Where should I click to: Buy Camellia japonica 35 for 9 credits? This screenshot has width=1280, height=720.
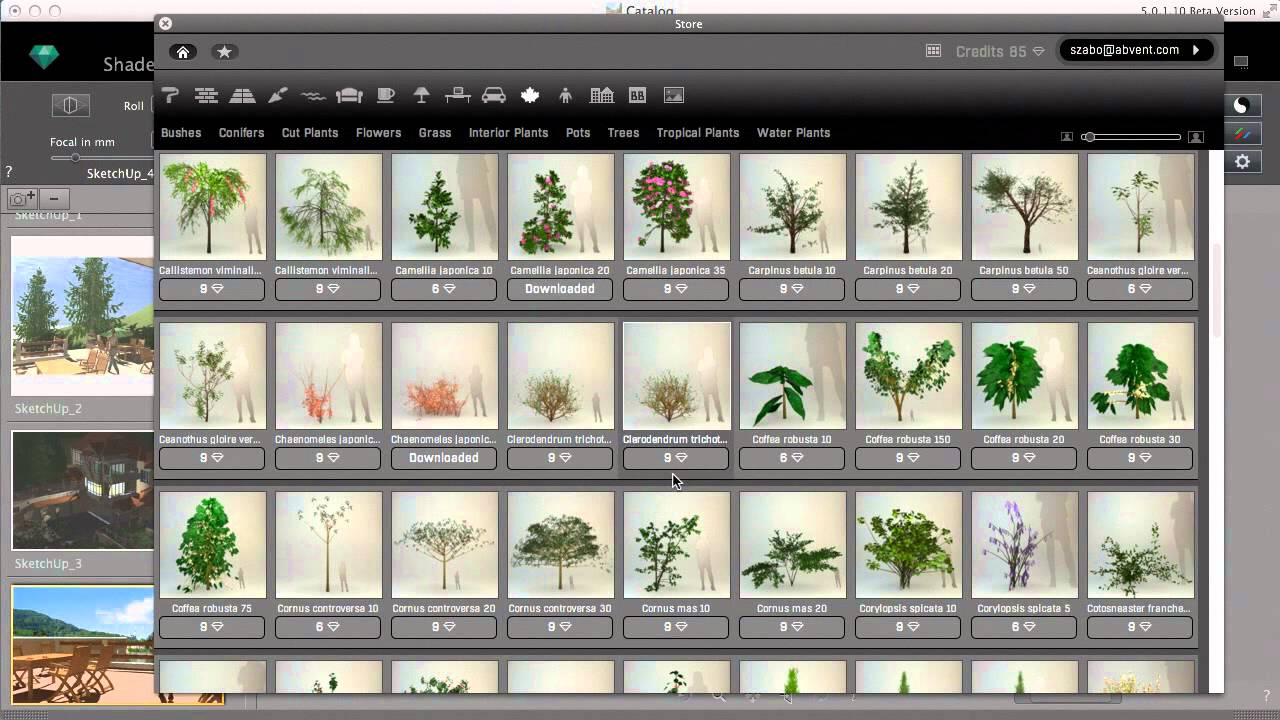[x=676, y=289]
